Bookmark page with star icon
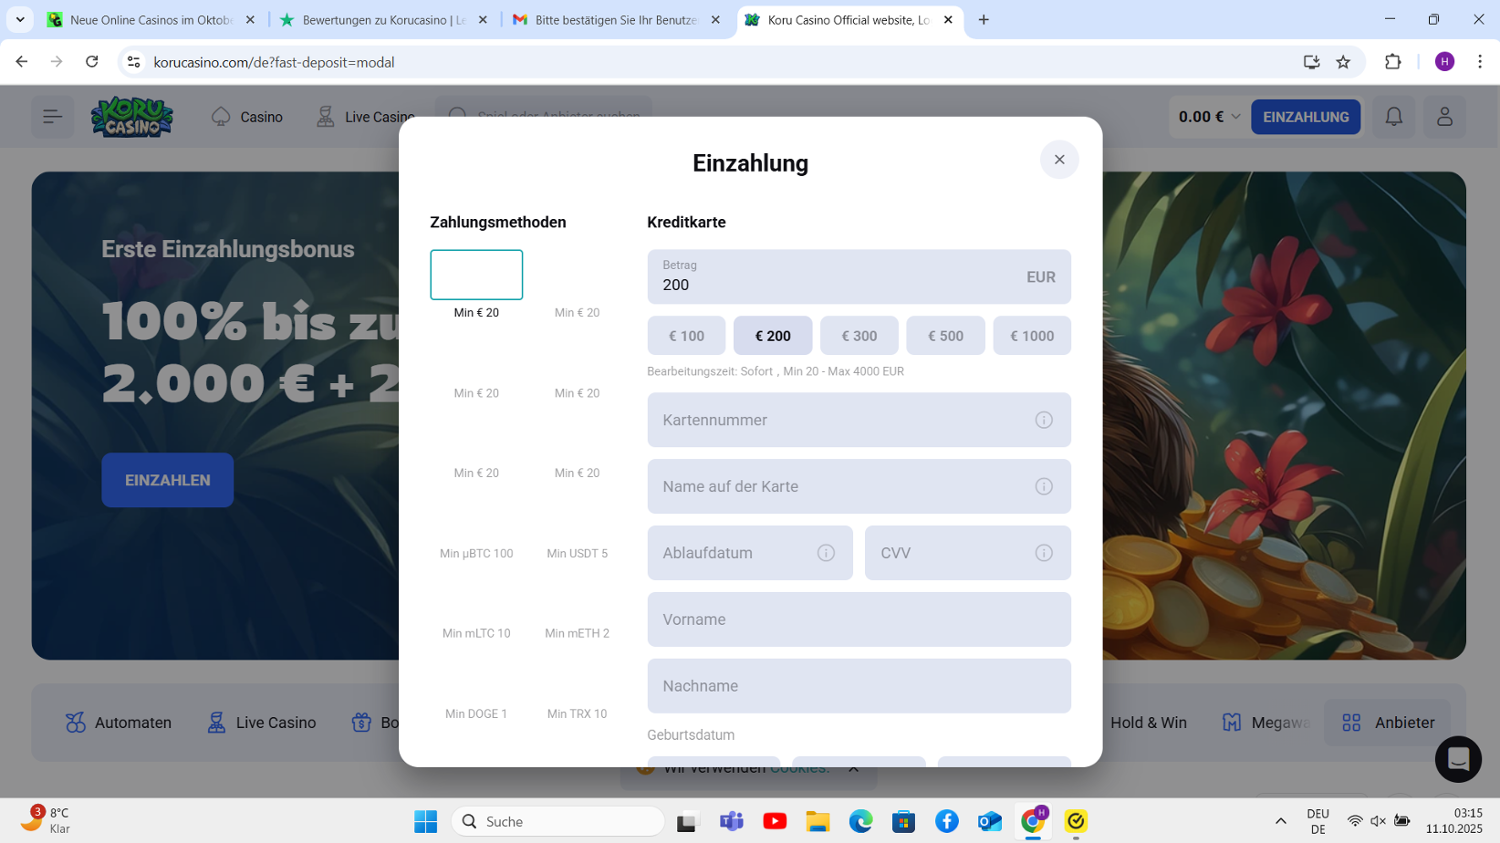The height and width of the screenshot is (843, 1500). click(x=1343, y=62)
